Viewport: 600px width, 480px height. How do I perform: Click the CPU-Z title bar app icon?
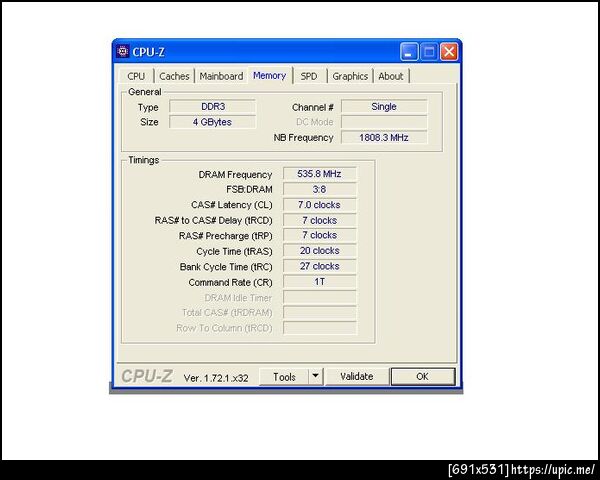(x=122, y=51)
